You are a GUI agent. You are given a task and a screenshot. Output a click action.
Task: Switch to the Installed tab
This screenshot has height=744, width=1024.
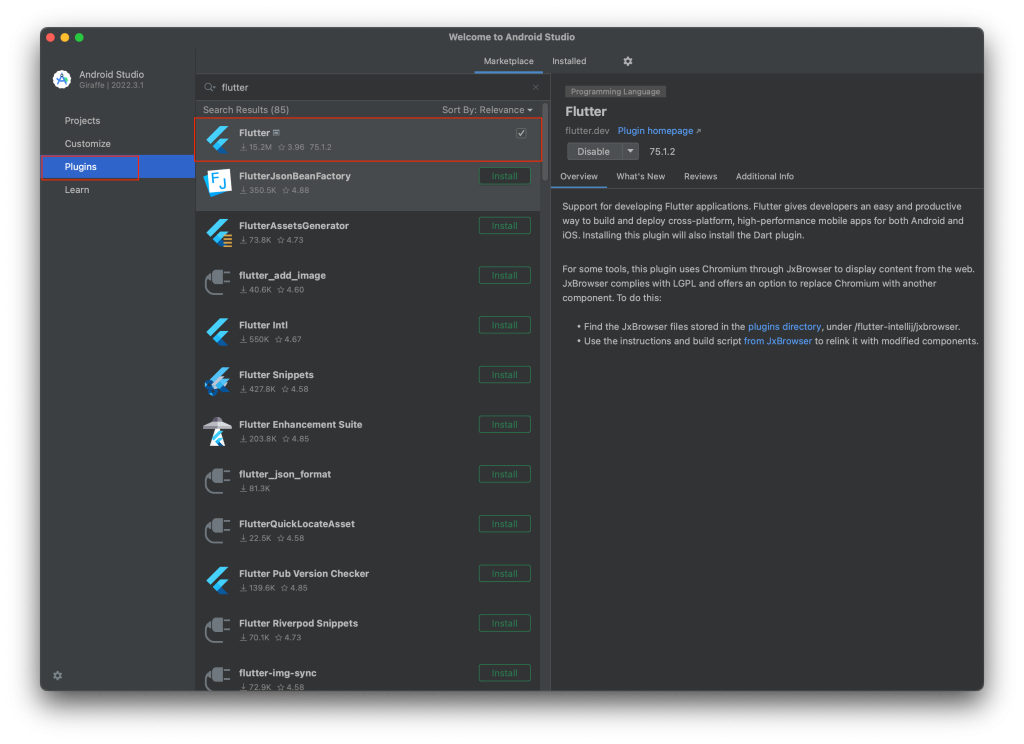(569, 61)
